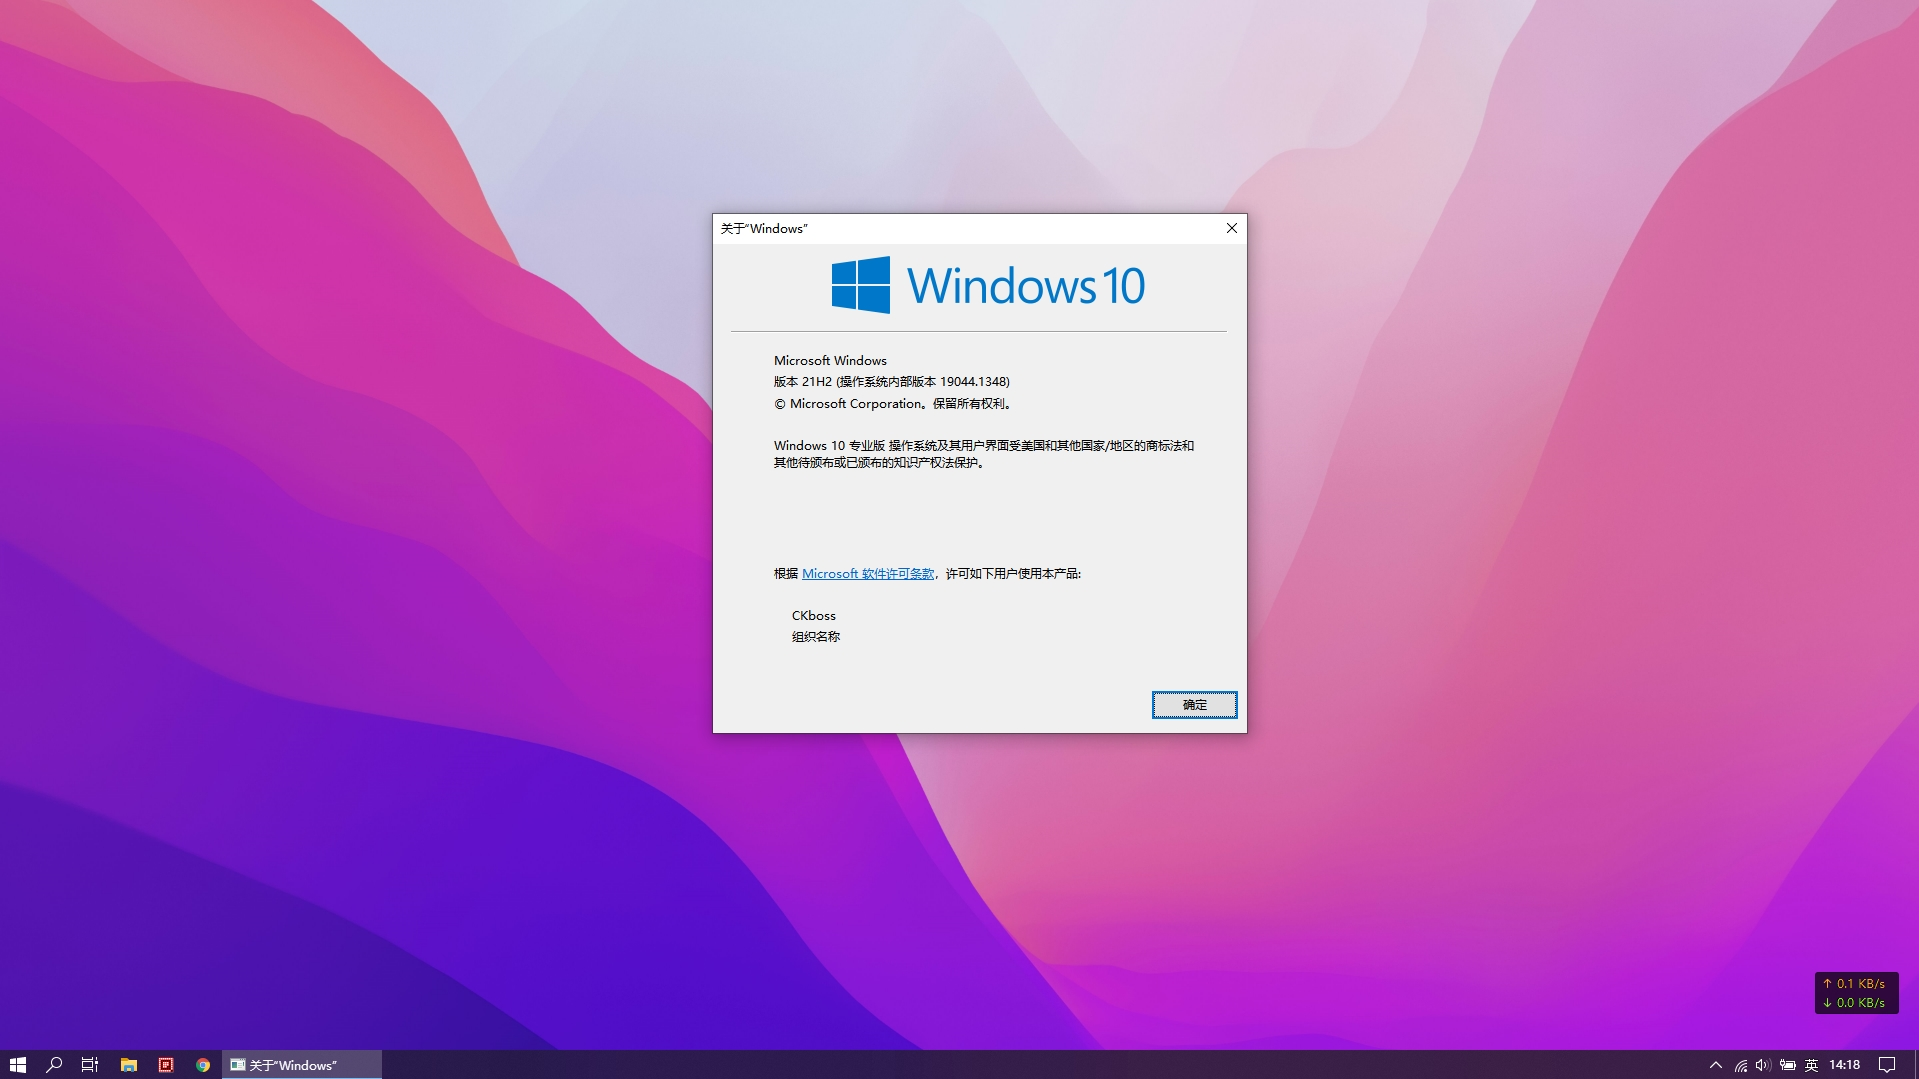The height and width of the screenshot is (1079, 1919).
Task: Click the registered user name CKboss
Action: (814, 616)
